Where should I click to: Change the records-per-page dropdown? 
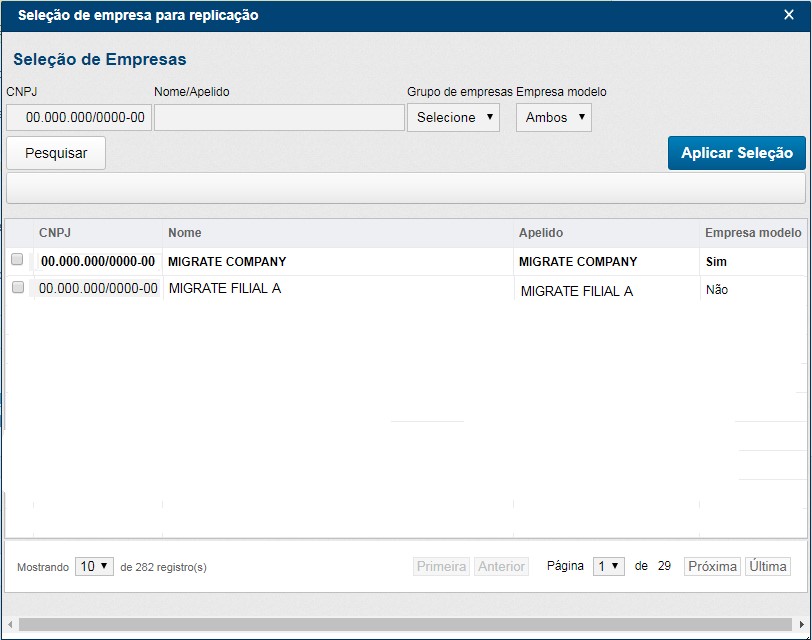(94, 566)
